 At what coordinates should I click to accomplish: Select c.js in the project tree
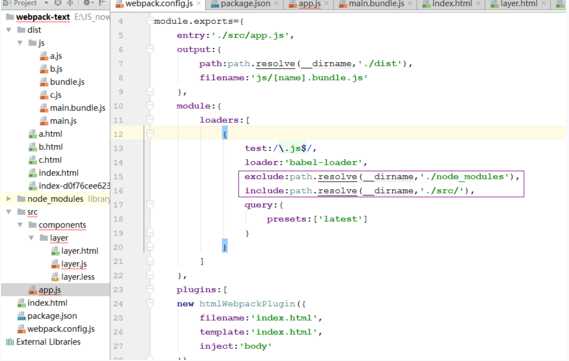tap(56, 95)
